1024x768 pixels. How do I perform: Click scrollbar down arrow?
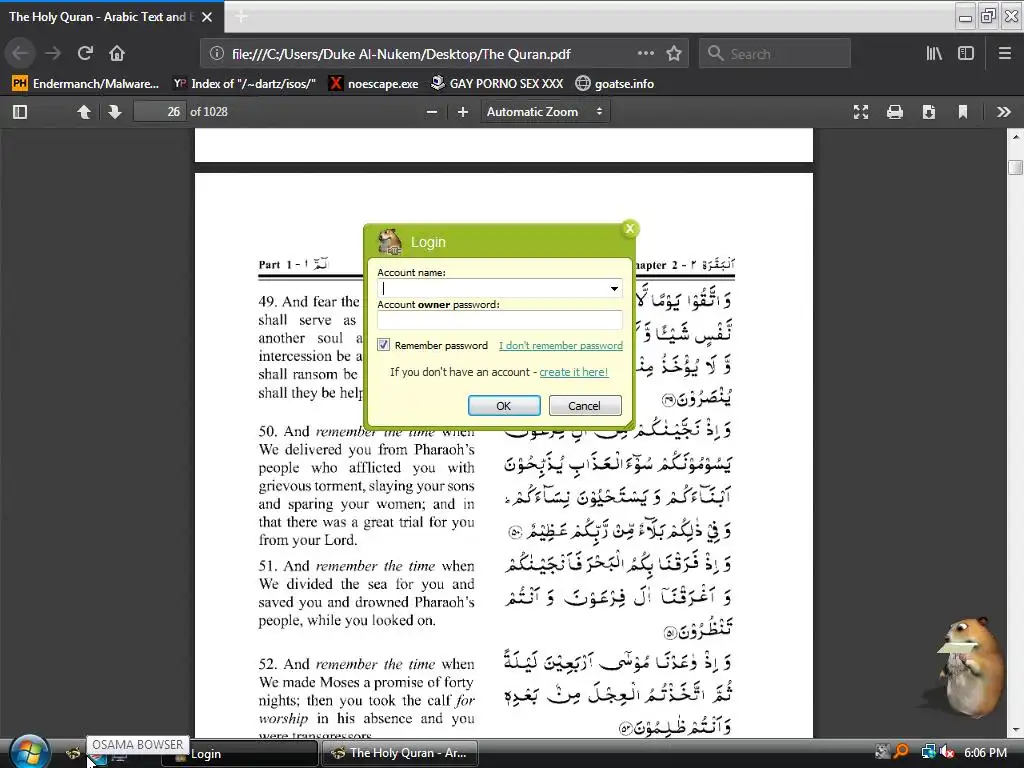coord(1015,729)
